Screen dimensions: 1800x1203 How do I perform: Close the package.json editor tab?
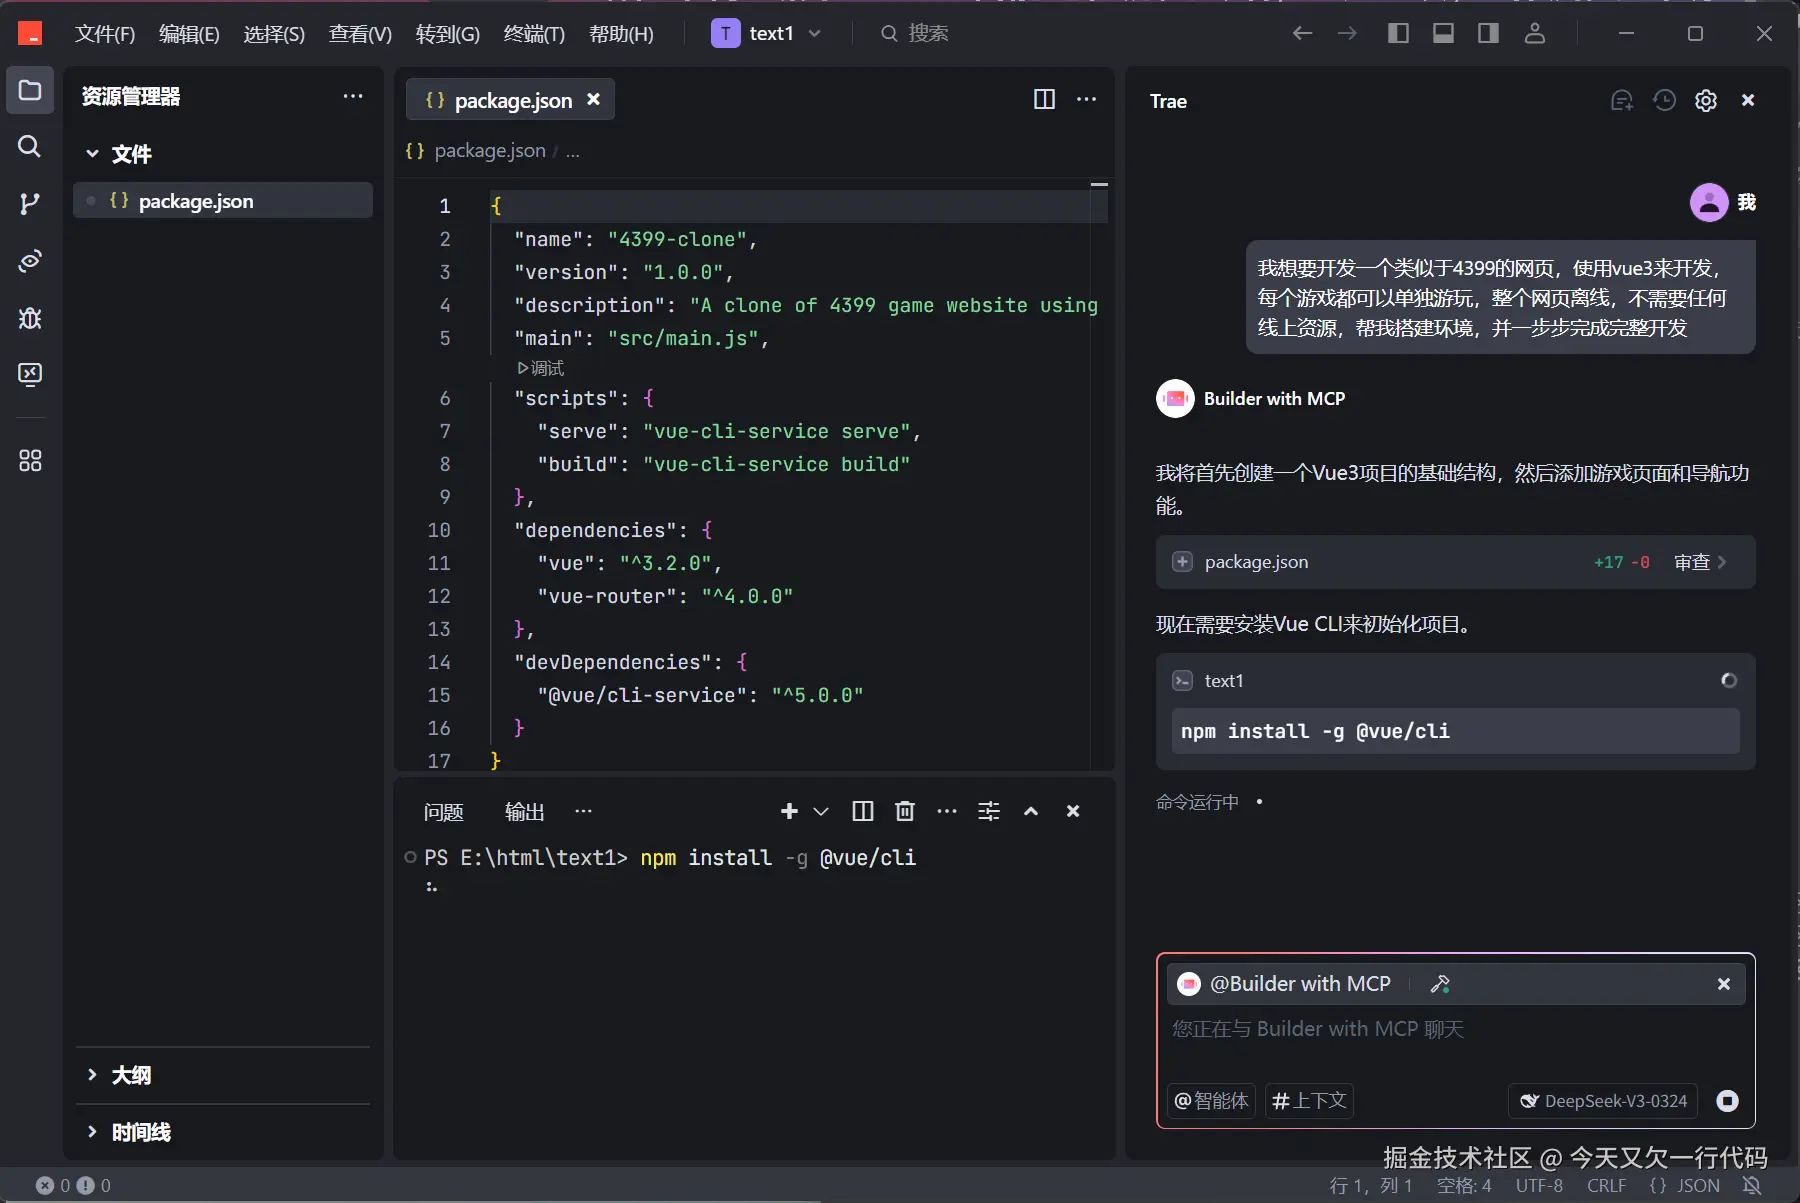point(593,99)
